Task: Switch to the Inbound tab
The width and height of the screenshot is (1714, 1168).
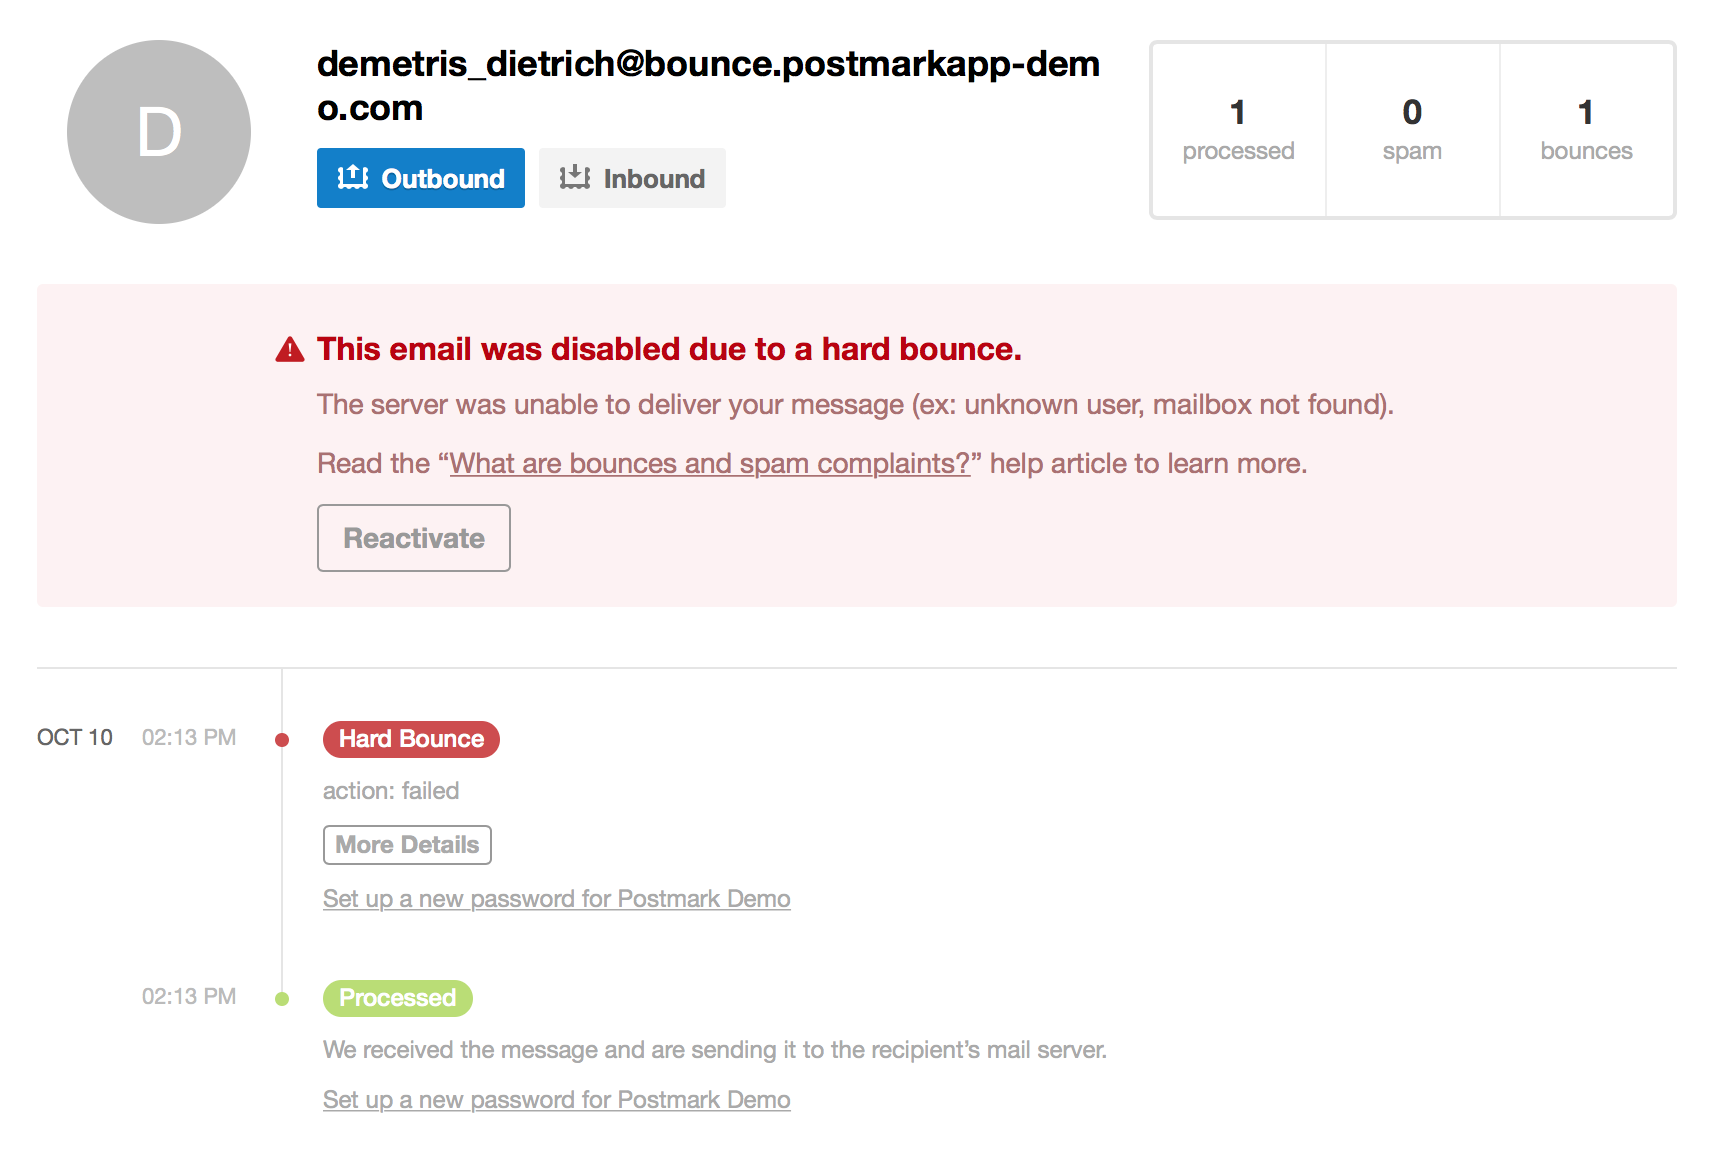Action: tap(632, 178)
